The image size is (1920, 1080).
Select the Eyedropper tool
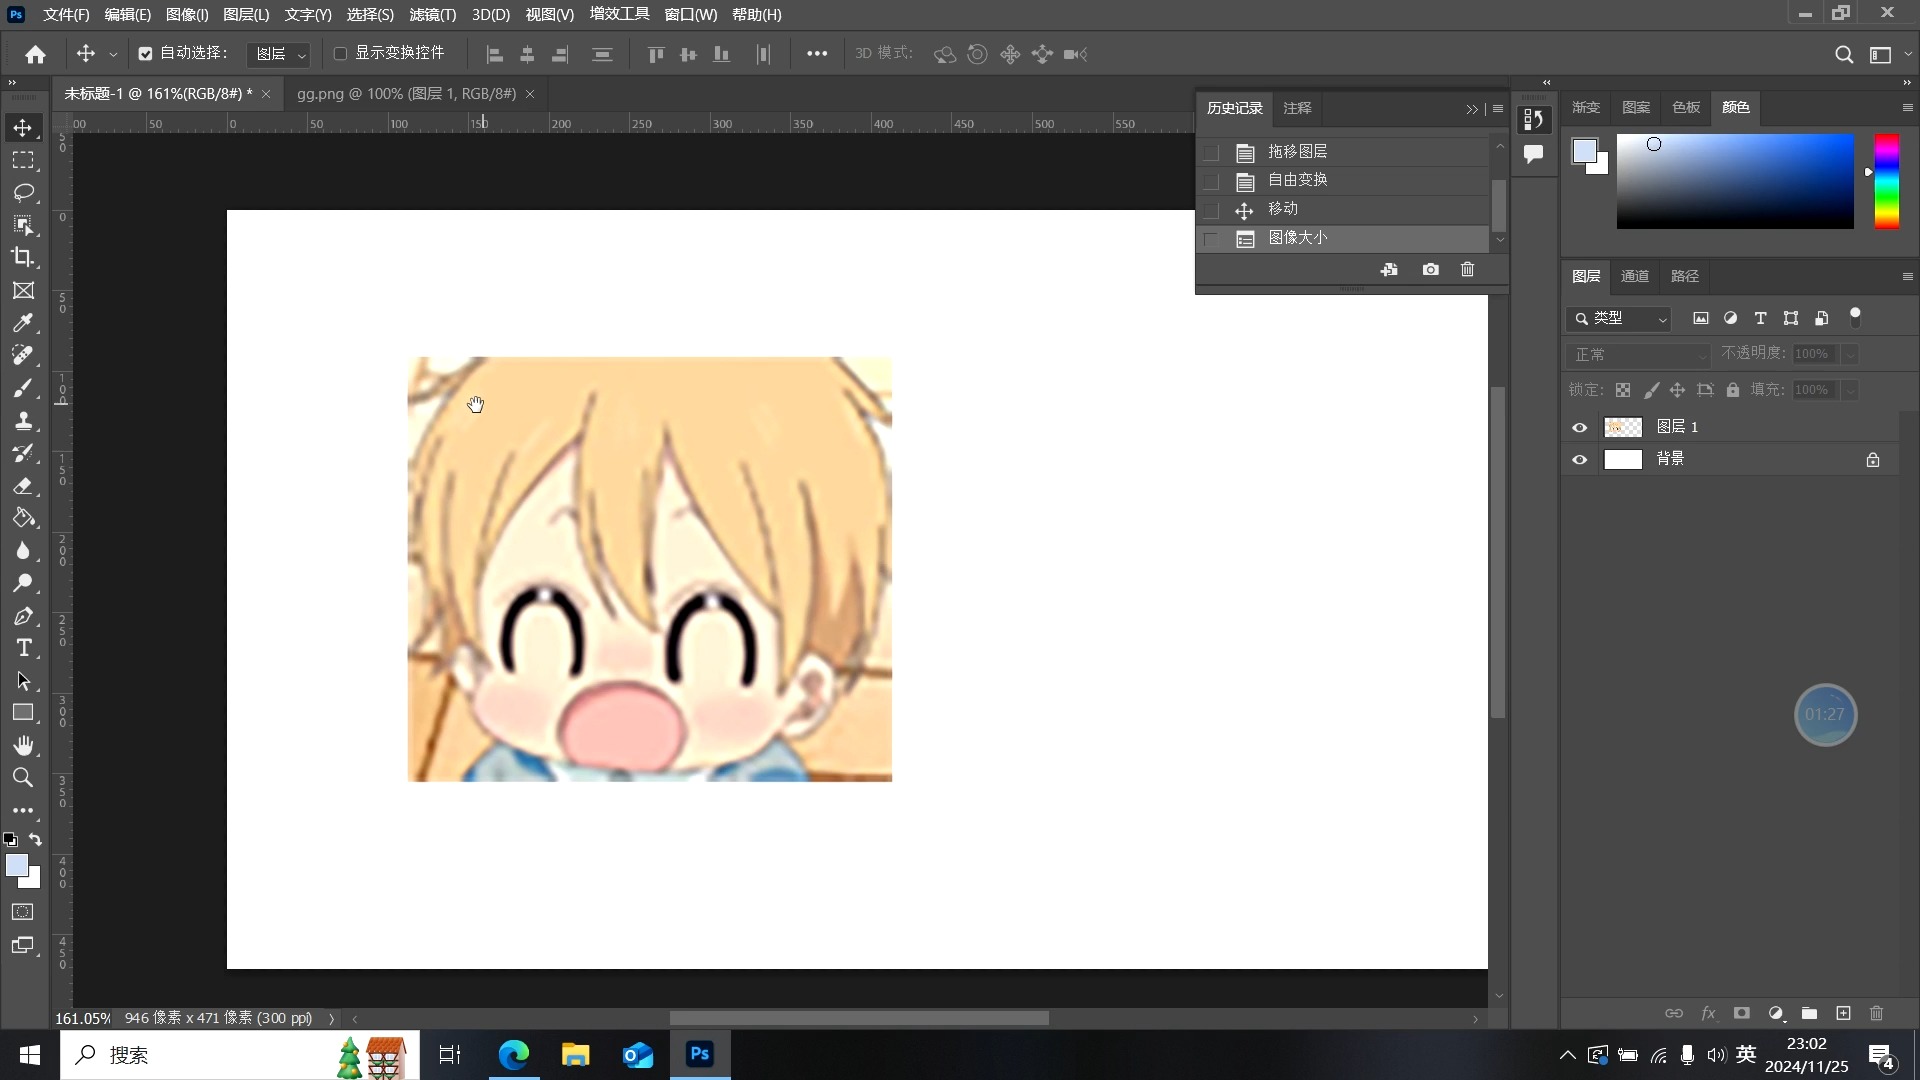tap(23, 322)
